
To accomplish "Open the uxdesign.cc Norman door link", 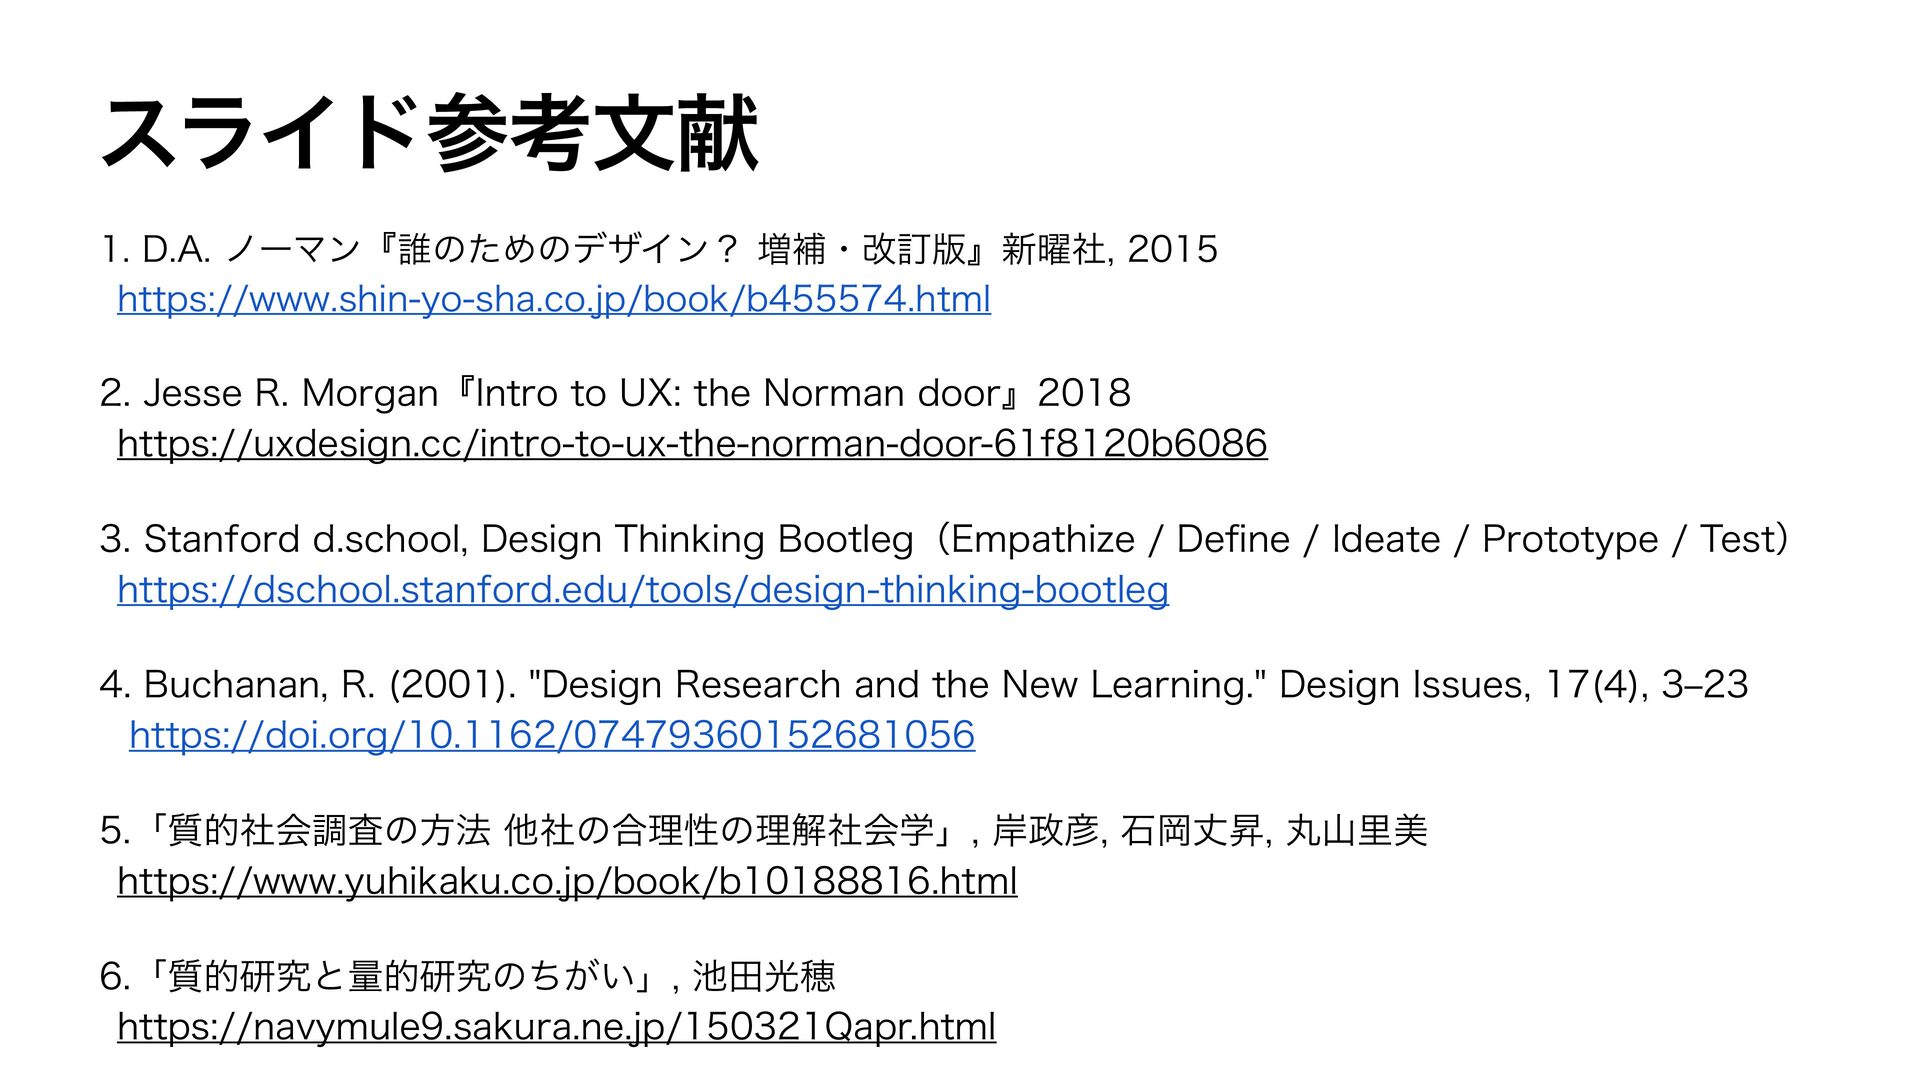I will [x=692, y=443].
